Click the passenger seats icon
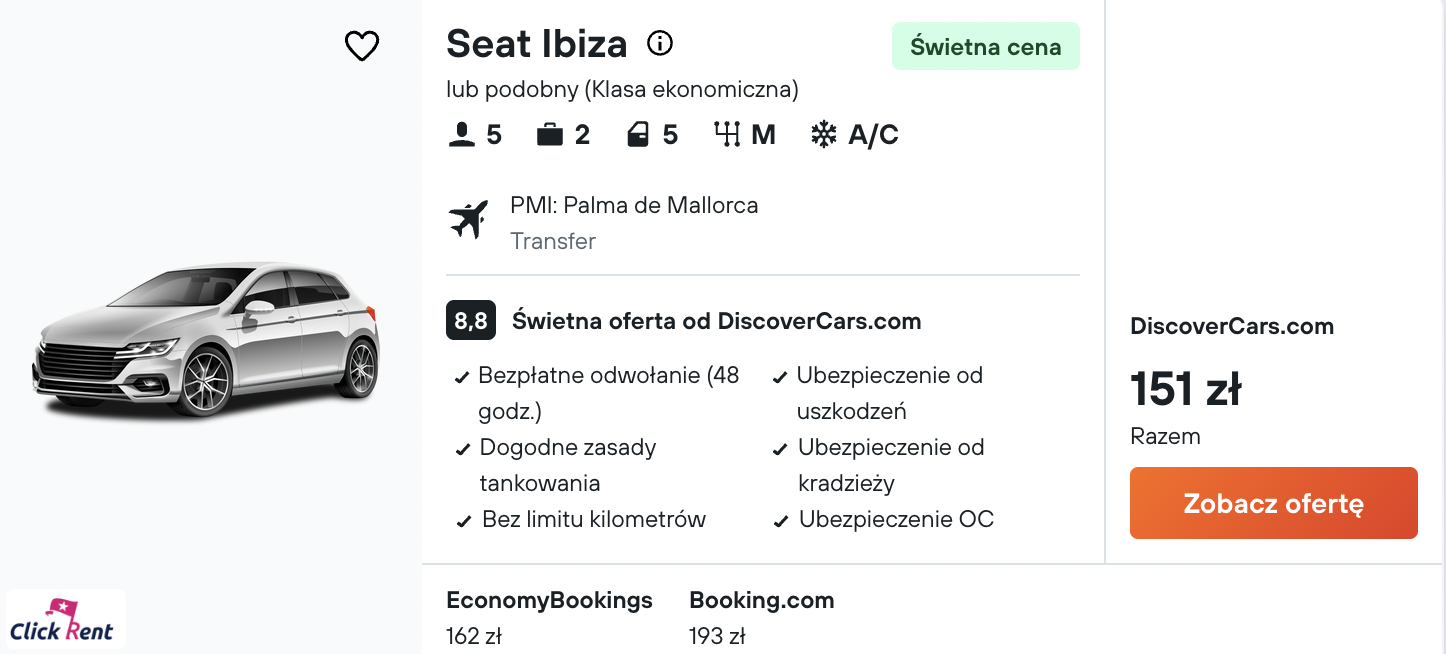The width and height of the screenshot is (1446, 654). [462, 135]
